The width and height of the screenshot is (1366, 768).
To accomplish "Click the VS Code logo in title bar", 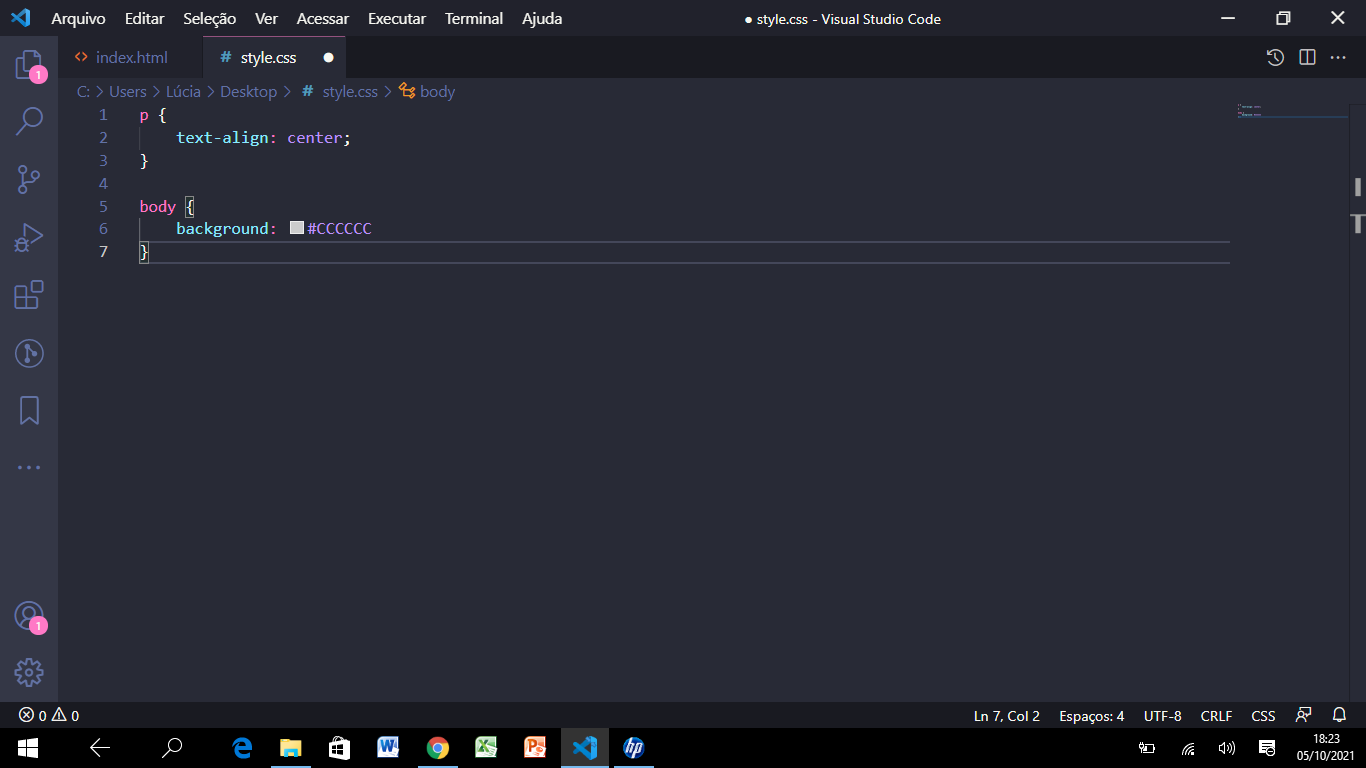I will [x=20, y=18].
